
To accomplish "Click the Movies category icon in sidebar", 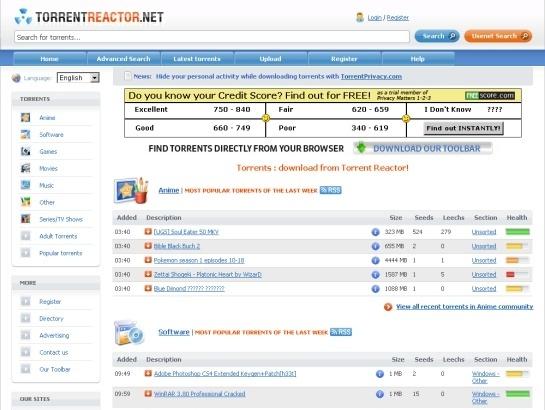I will tap(25, 168).
